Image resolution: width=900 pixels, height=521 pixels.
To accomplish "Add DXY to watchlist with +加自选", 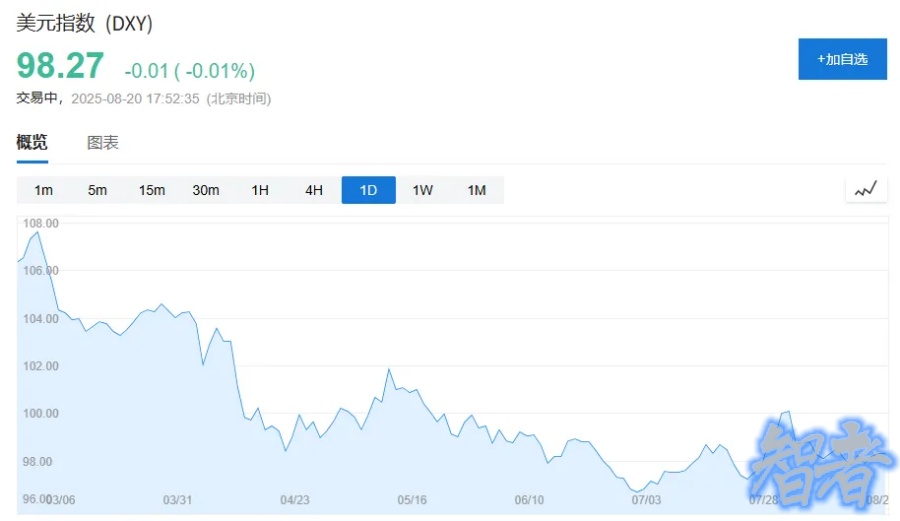I will pos(842,59).
